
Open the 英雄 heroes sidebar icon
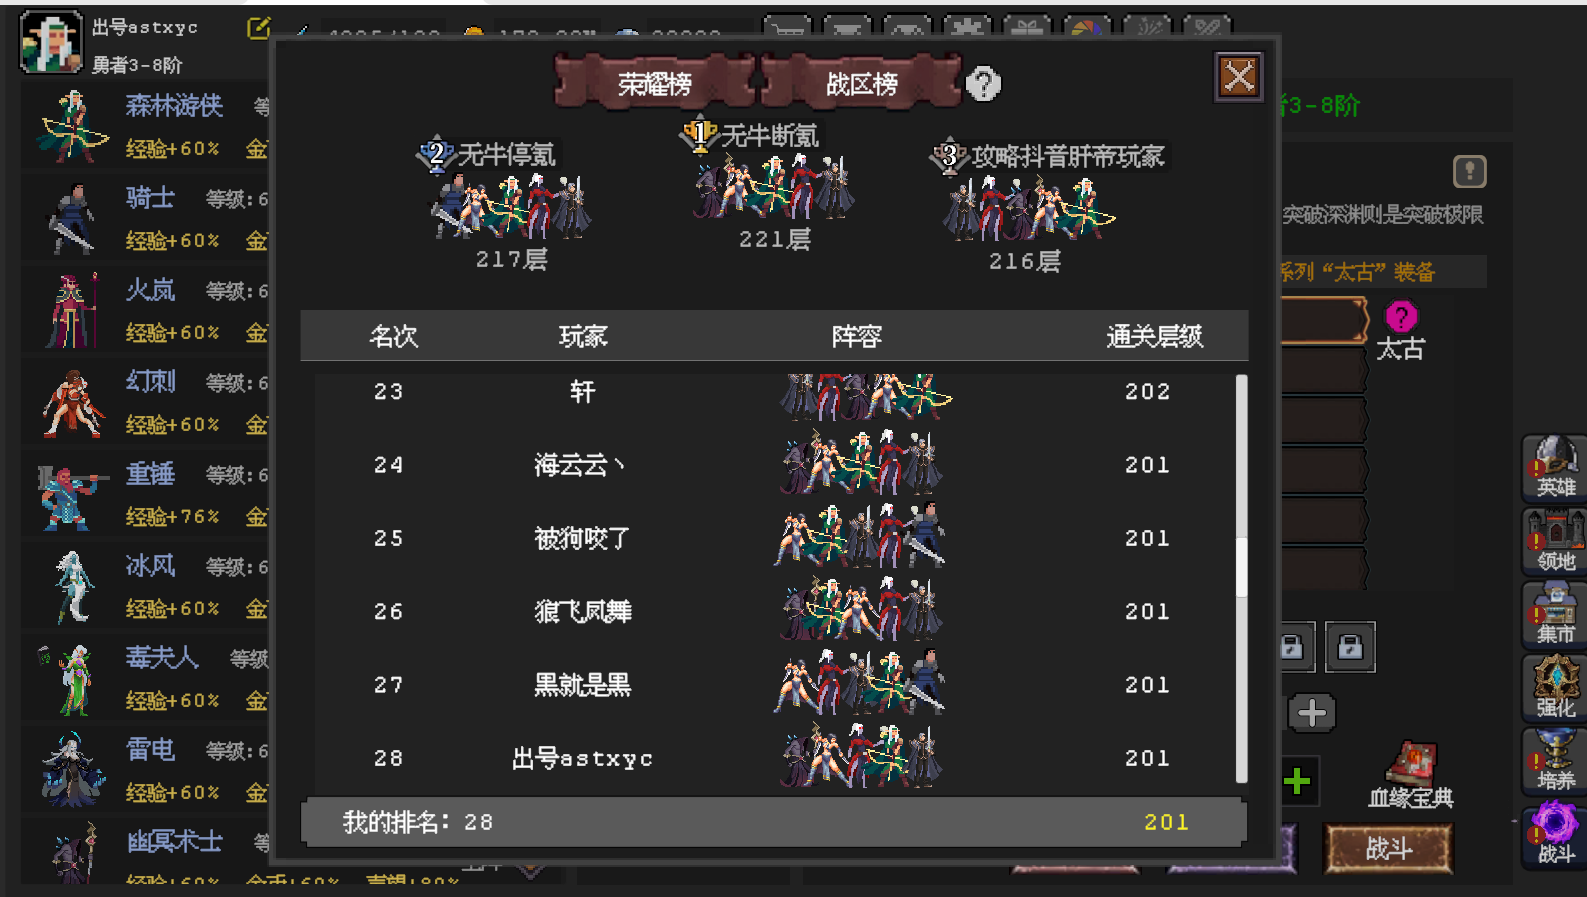click(1555, 468)
